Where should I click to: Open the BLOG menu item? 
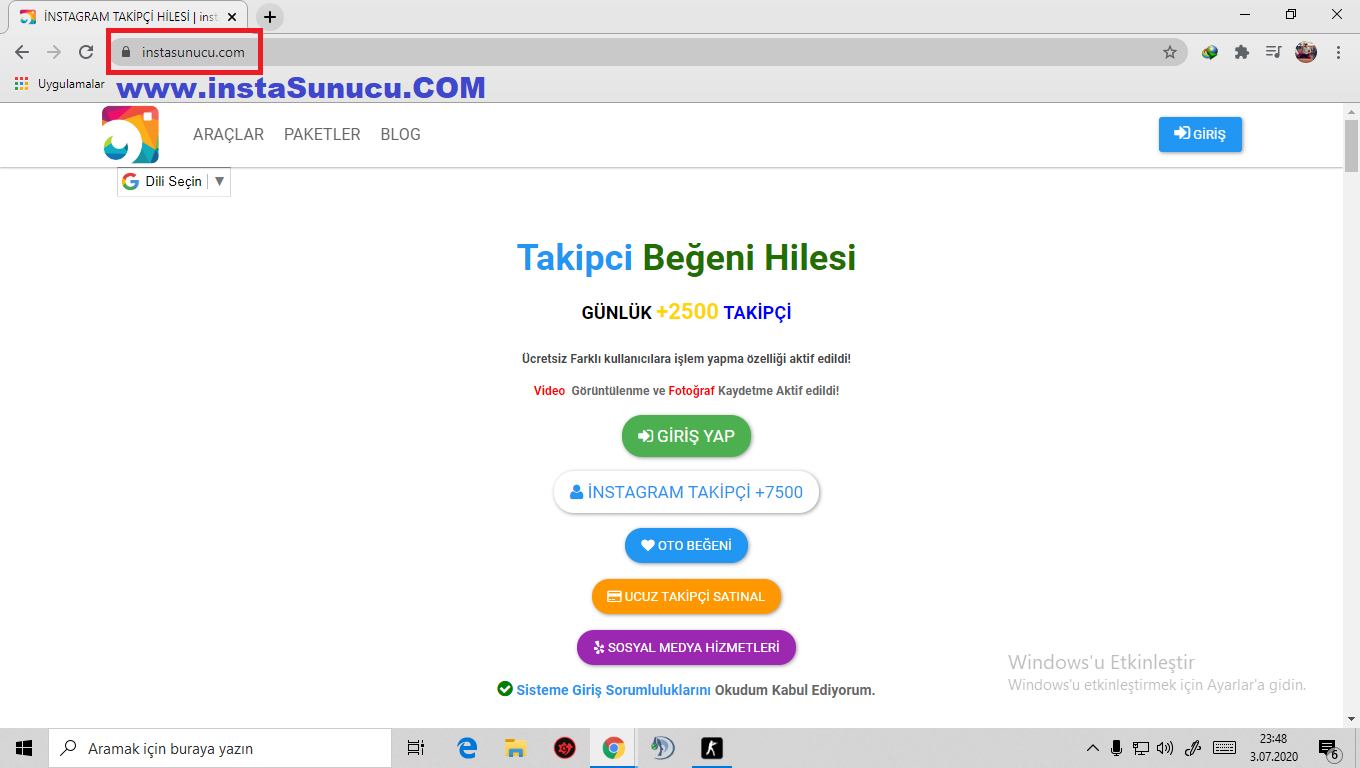(400, 134)
